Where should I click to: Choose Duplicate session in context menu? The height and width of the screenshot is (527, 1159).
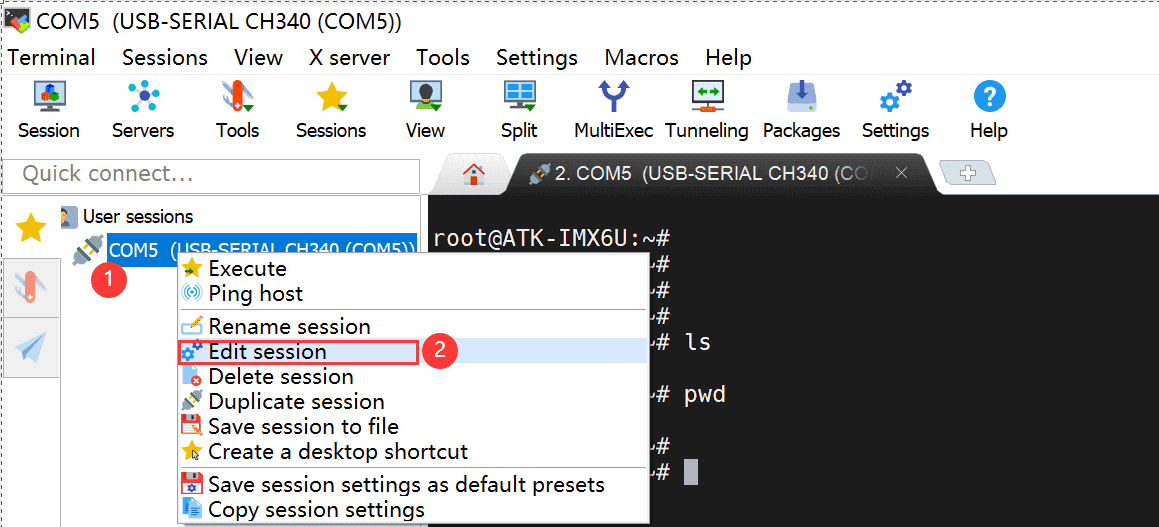click(x=296, y=402)
